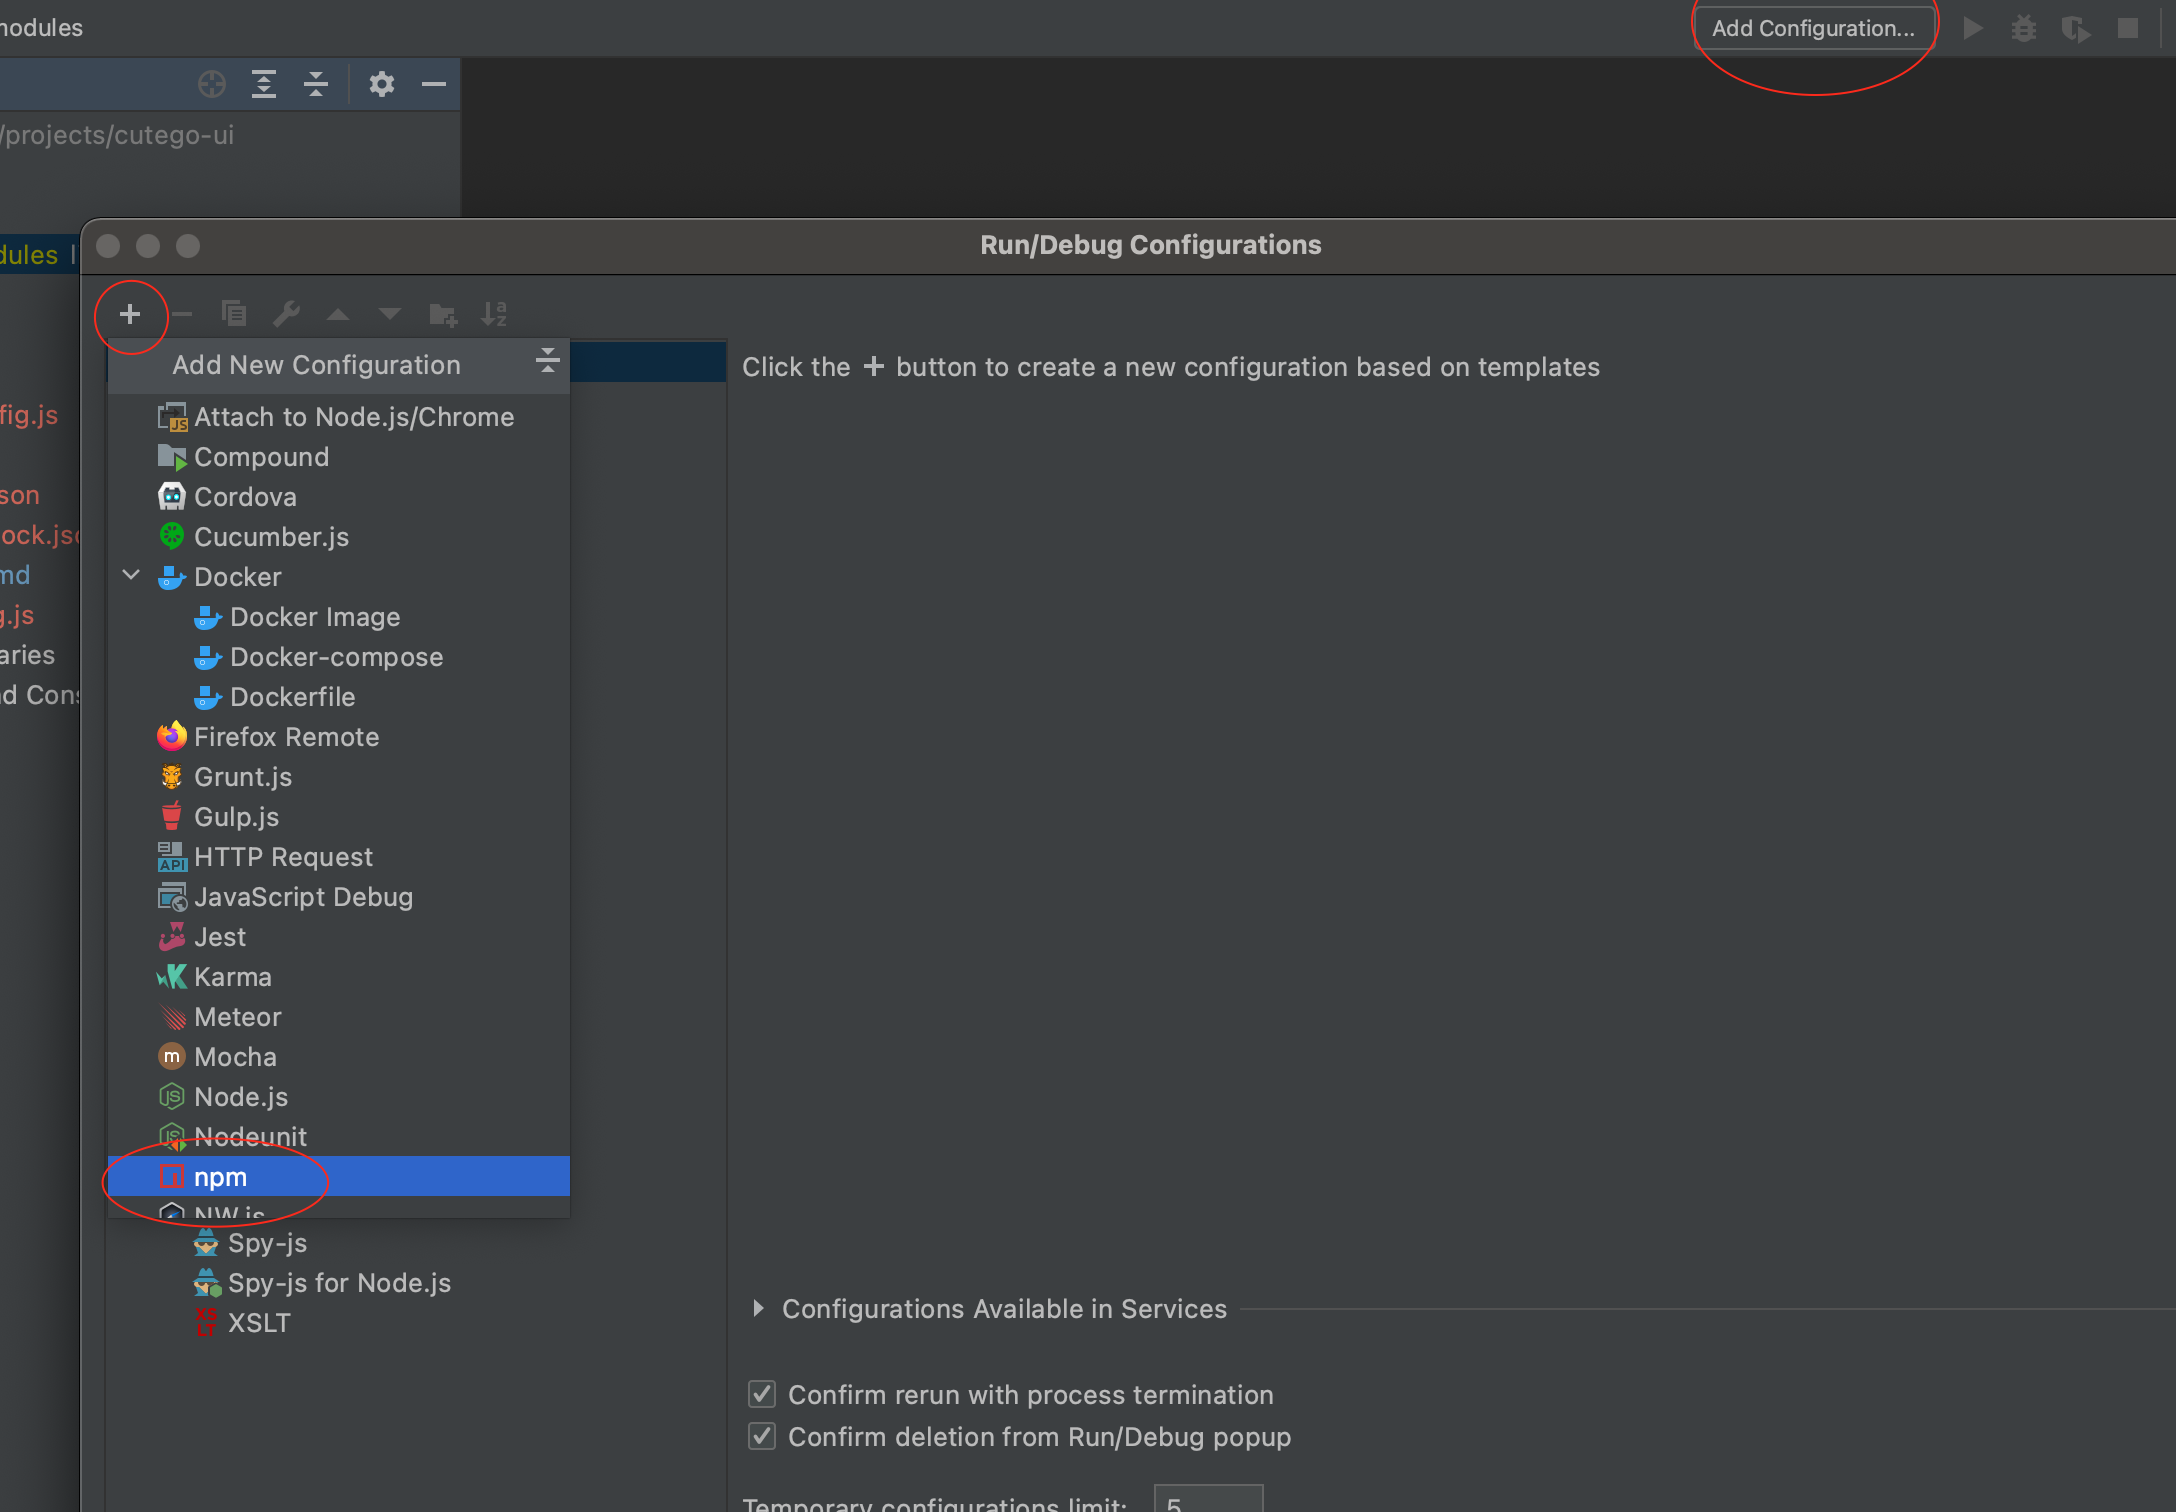The height and width of the screenshot is (1512, 2176).
Task: Select XSLT template in tree
Action: 259,1323
